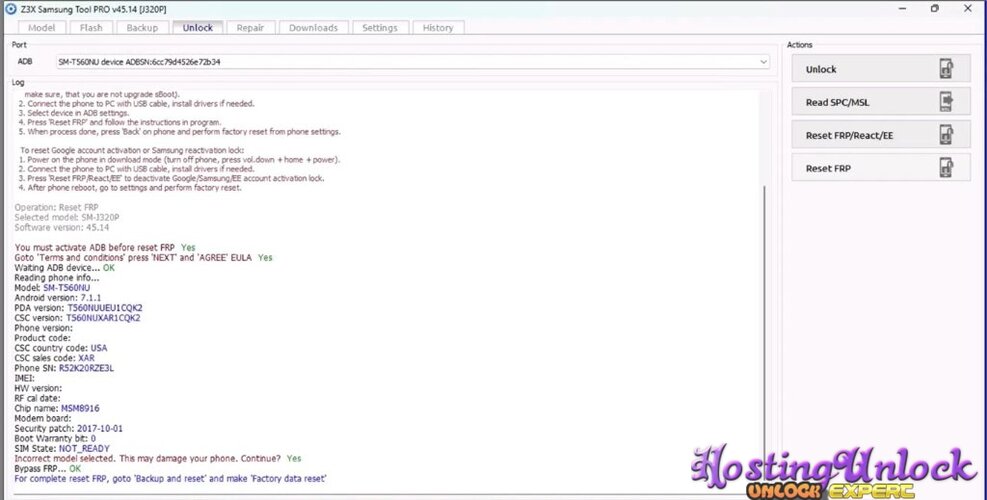Screen dimensions: 987x500
Task: Click 'Boot Warranty bit: 0' line
Action: [55, 438]
